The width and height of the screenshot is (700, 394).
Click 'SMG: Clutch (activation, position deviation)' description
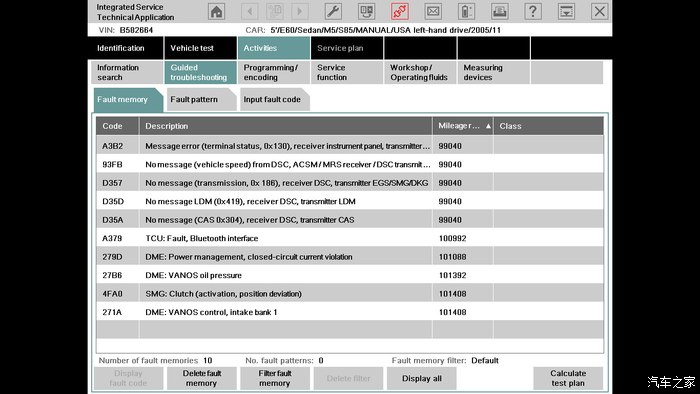click(223, 294)
